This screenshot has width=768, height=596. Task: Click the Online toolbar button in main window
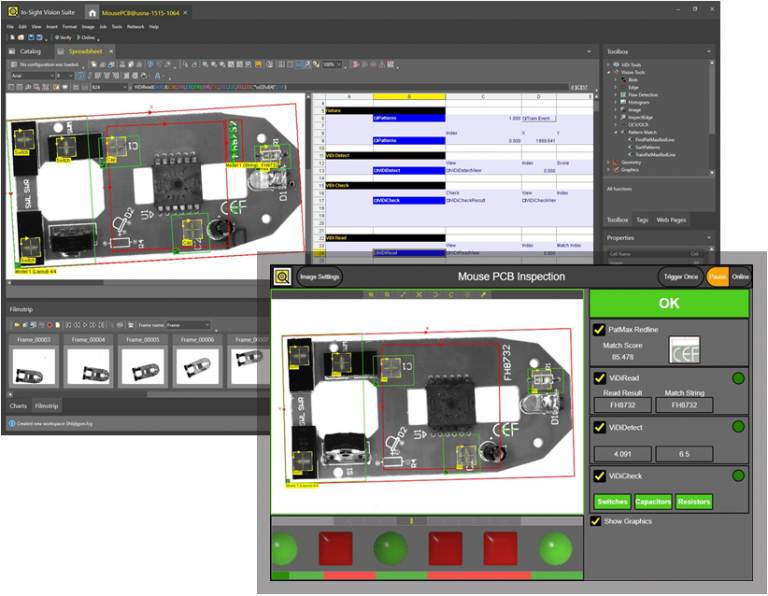click(85, 37)
